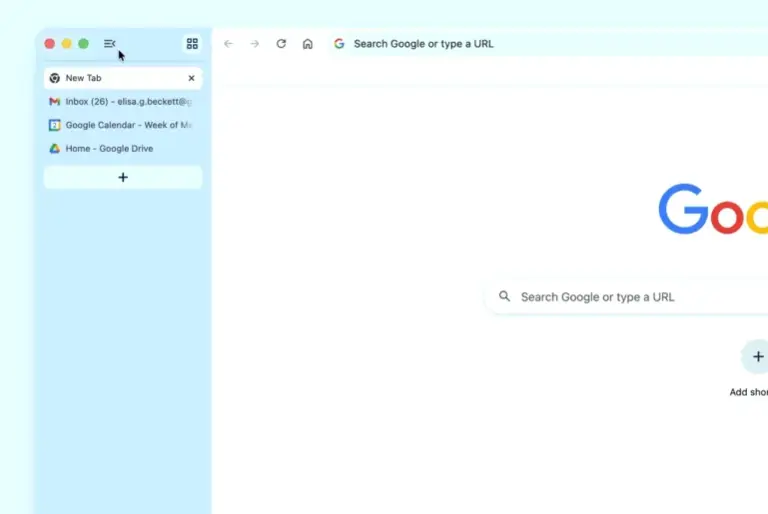
Task: Close the New Tab tab
Action: (x=192, y=78)
